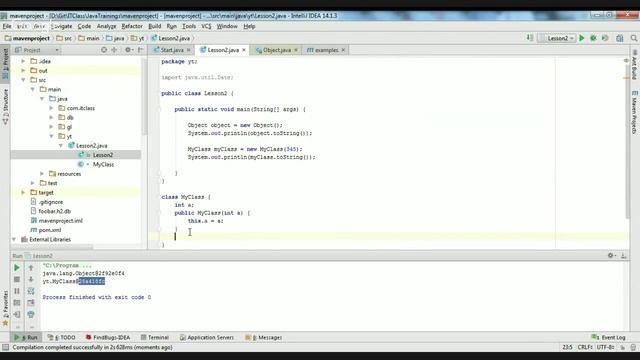
Task: Expand the target folder
Action: pyautogui.click(x=23, y=193)
